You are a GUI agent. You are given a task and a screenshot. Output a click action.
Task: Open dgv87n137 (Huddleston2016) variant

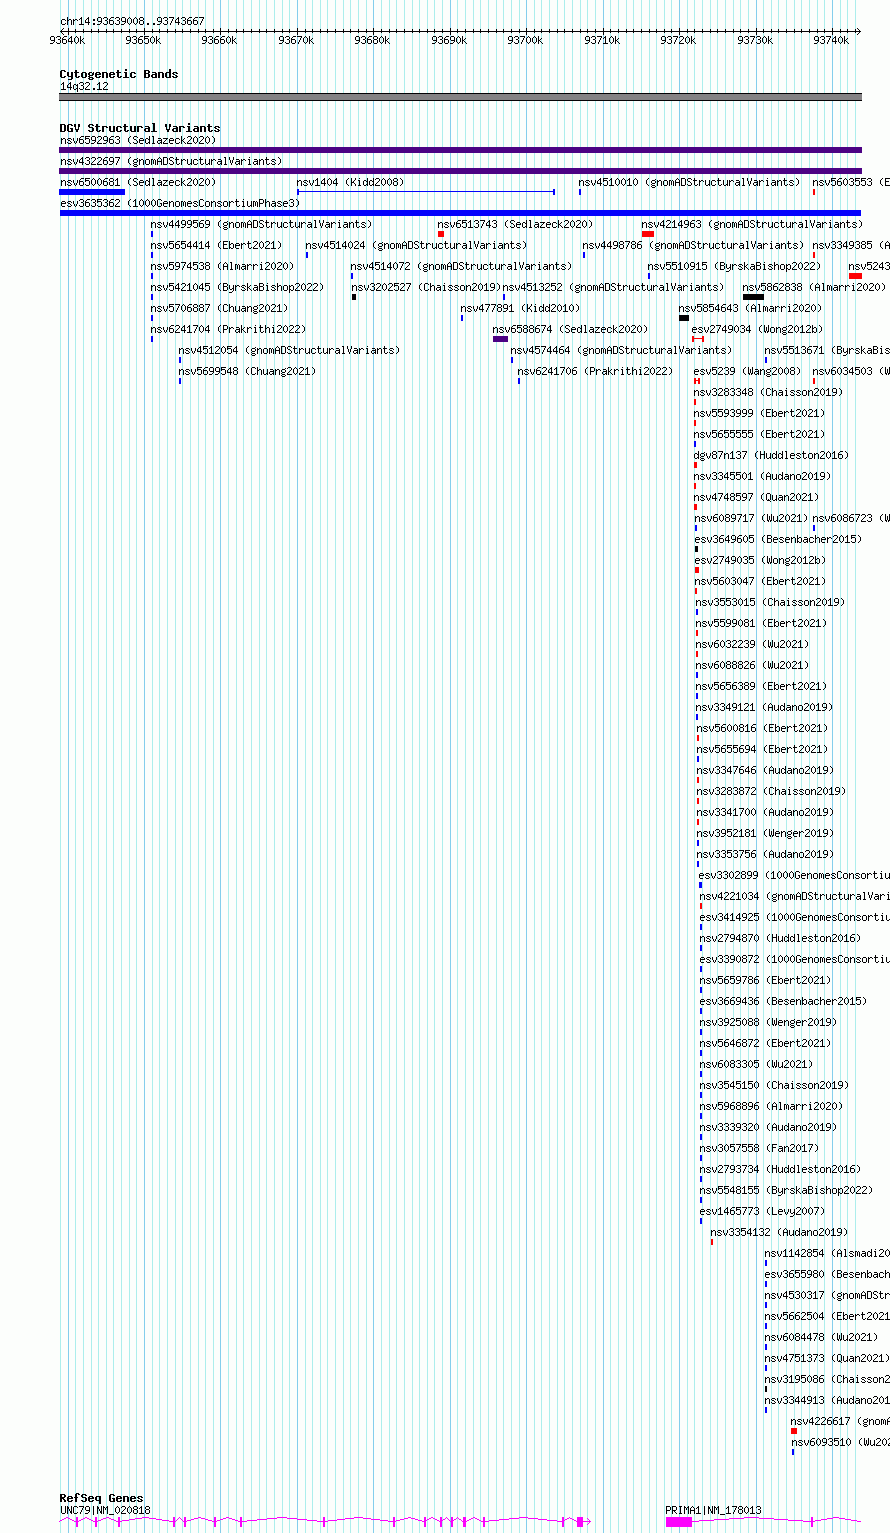click(771, 455)
